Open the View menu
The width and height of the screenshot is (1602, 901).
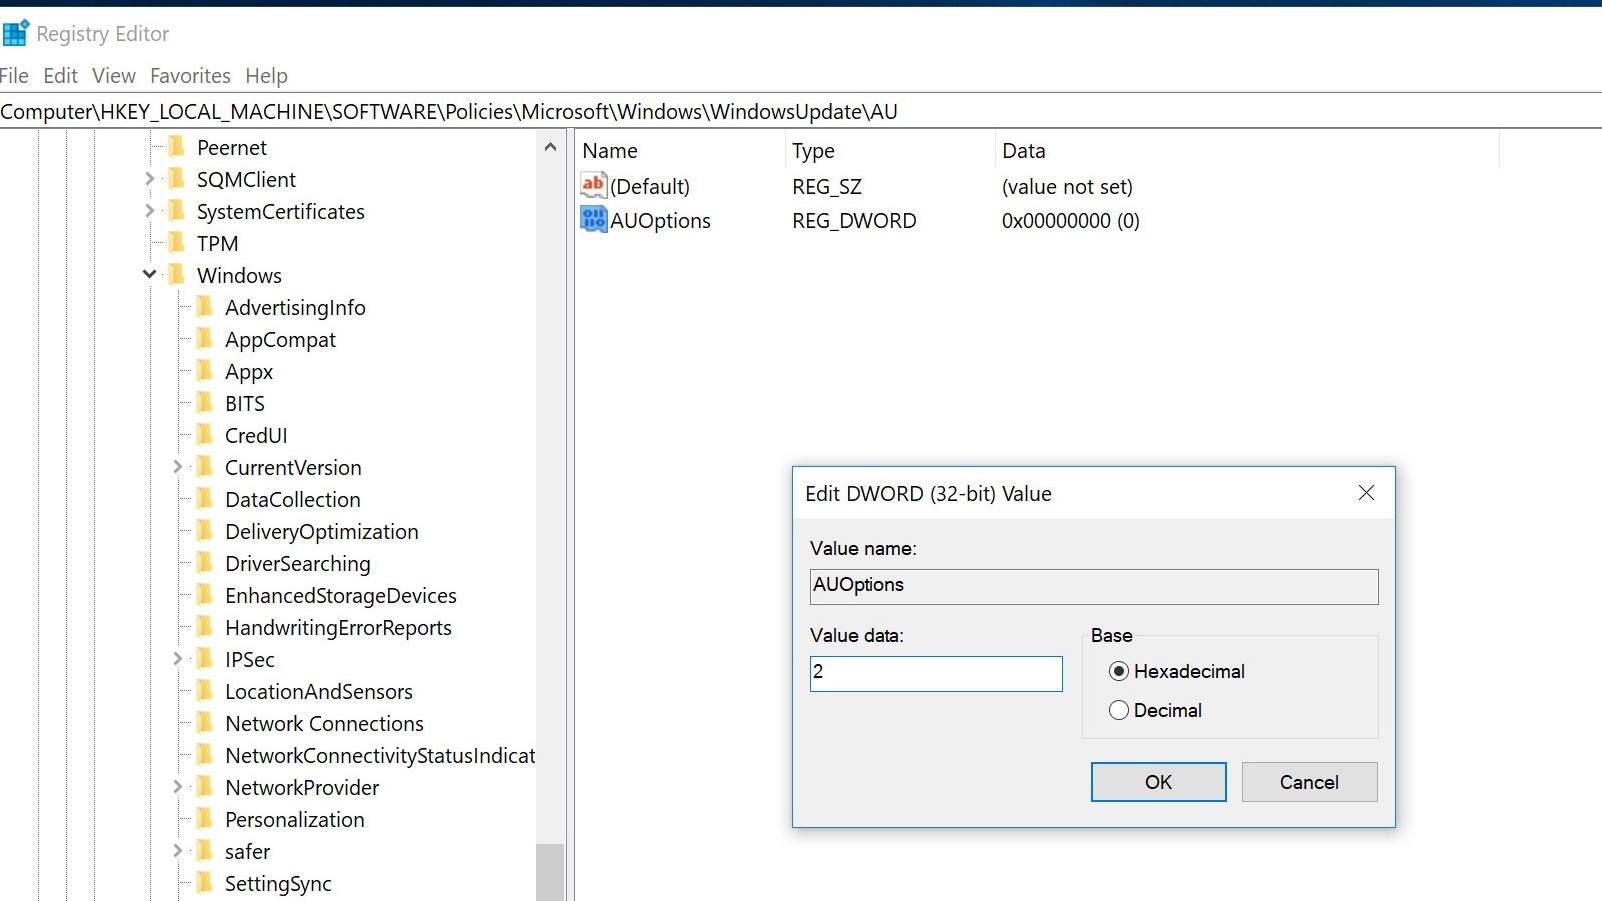pyautogui.click(x=114, y=76)
